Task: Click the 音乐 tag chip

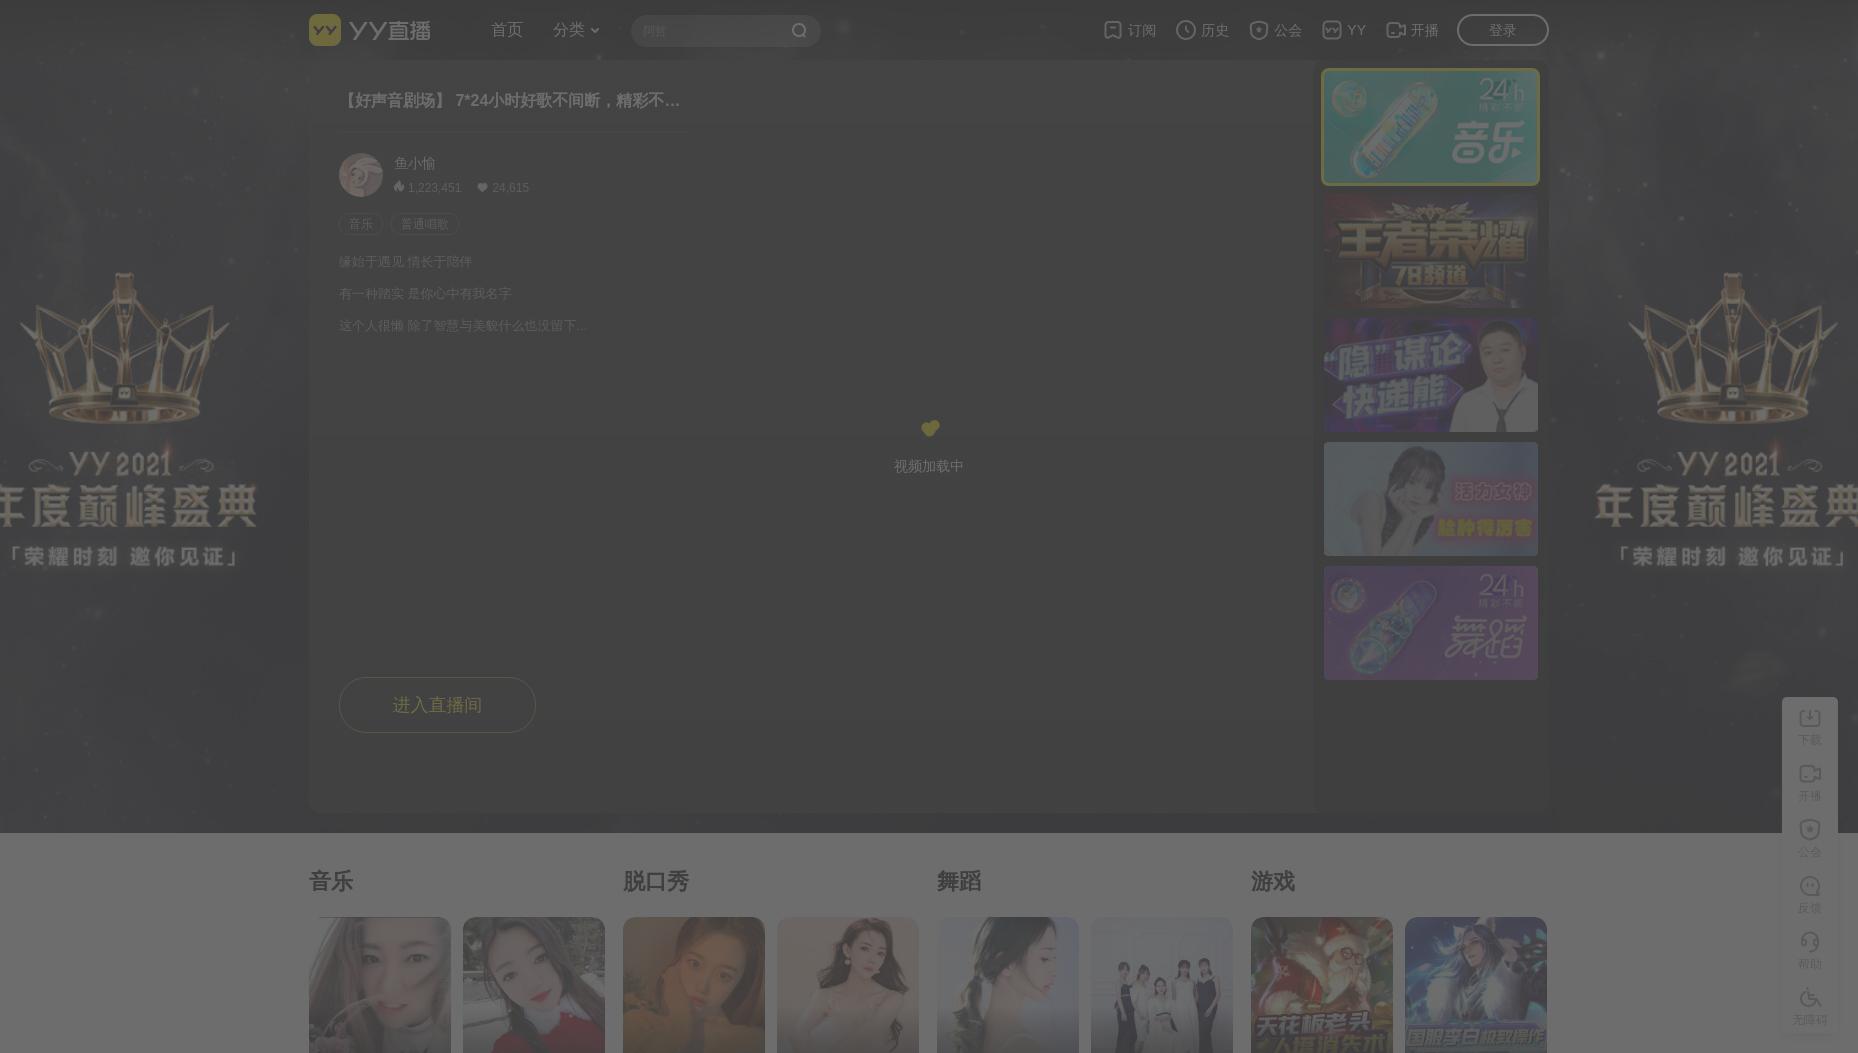Action: point(361,224)
